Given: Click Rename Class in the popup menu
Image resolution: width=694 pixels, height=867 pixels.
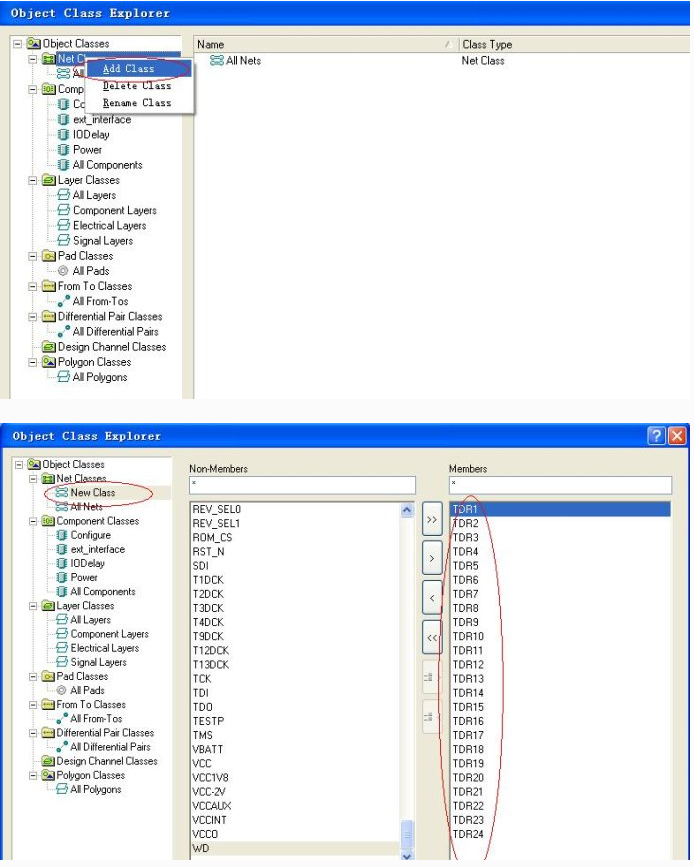Looking at the screenshot, I should (137, 103).
